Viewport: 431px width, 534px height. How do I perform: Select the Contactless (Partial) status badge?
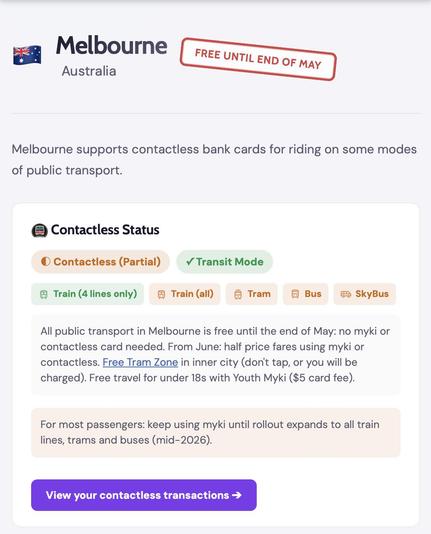(x=100, y=262)
